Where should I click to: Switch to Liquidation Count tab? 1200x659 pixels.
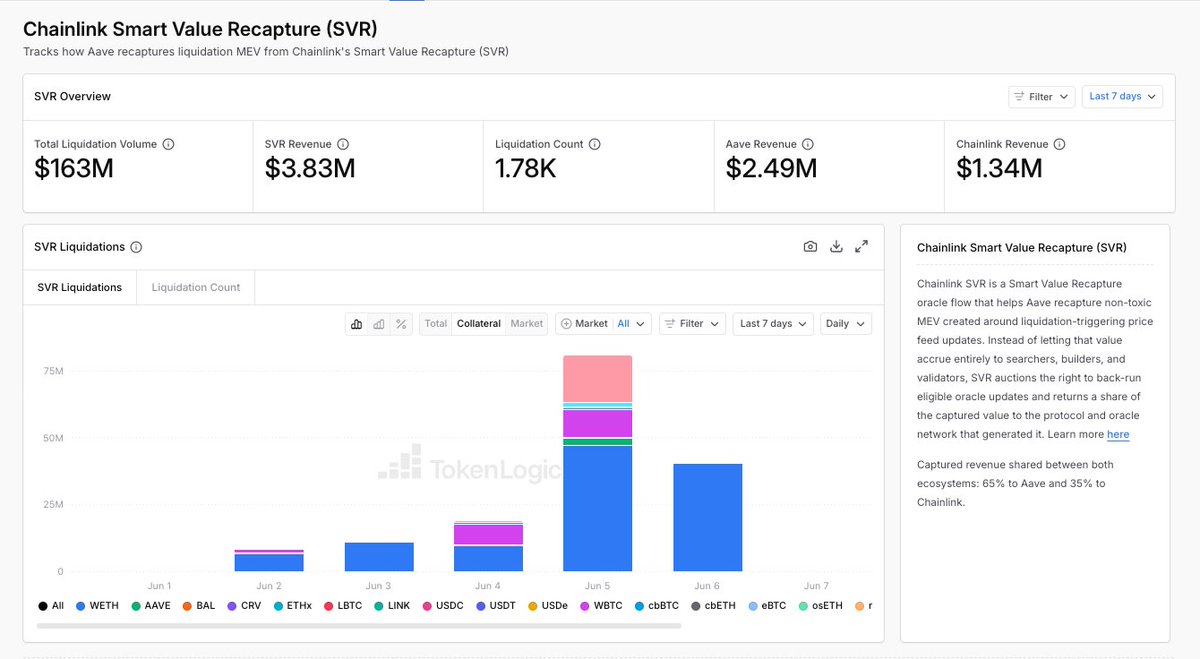pos(196,287)
